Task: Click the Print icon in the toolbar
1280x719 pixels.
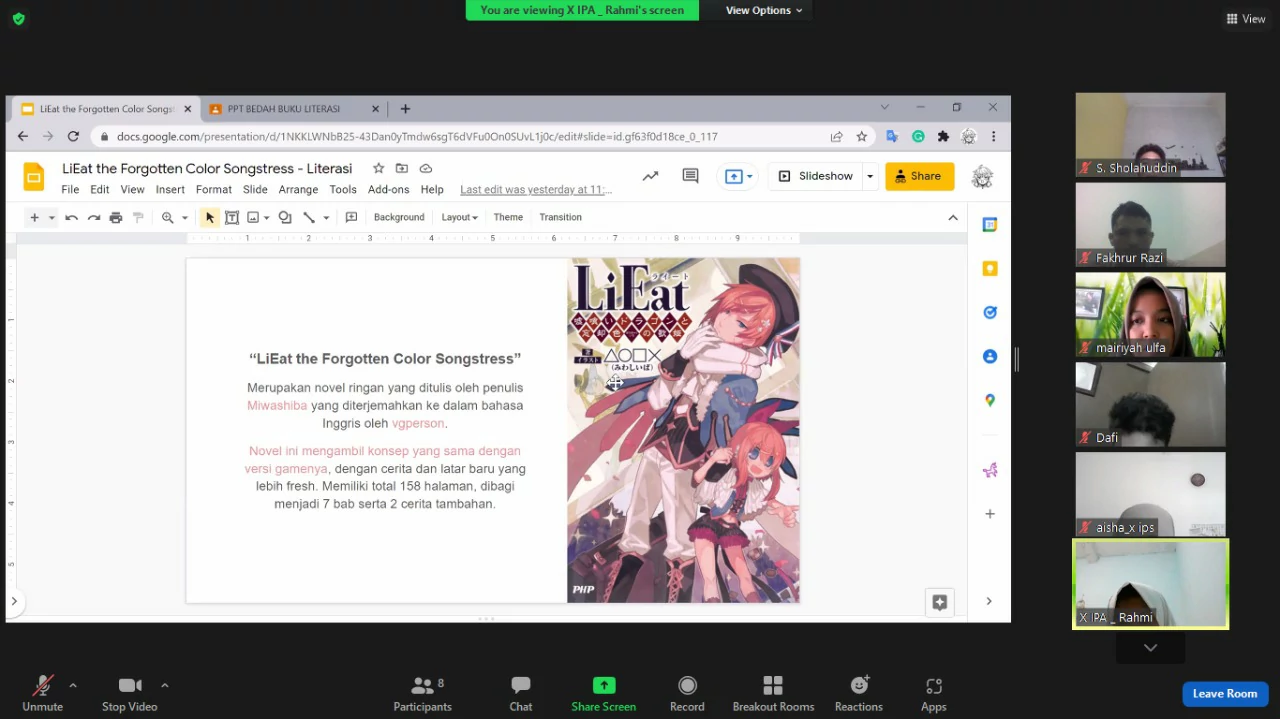Action: [x=116, y=217]
